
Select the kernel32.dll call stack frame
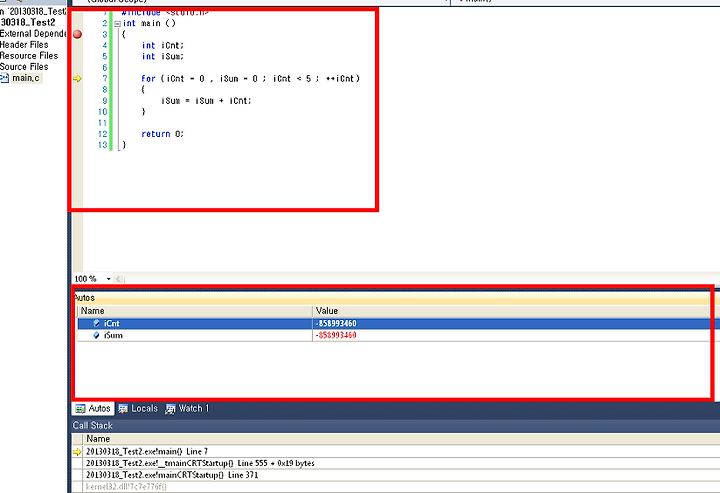tap(401, 487)
